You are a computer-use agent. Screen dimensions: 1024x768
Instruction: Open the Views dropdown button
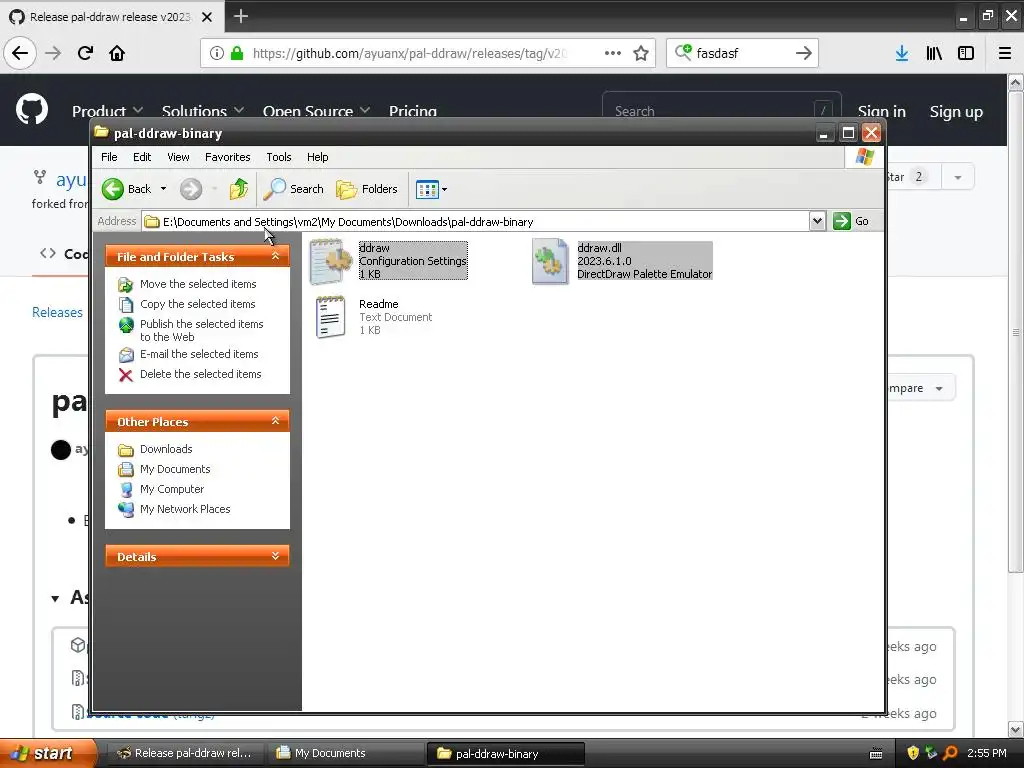(x=431, y=189)
